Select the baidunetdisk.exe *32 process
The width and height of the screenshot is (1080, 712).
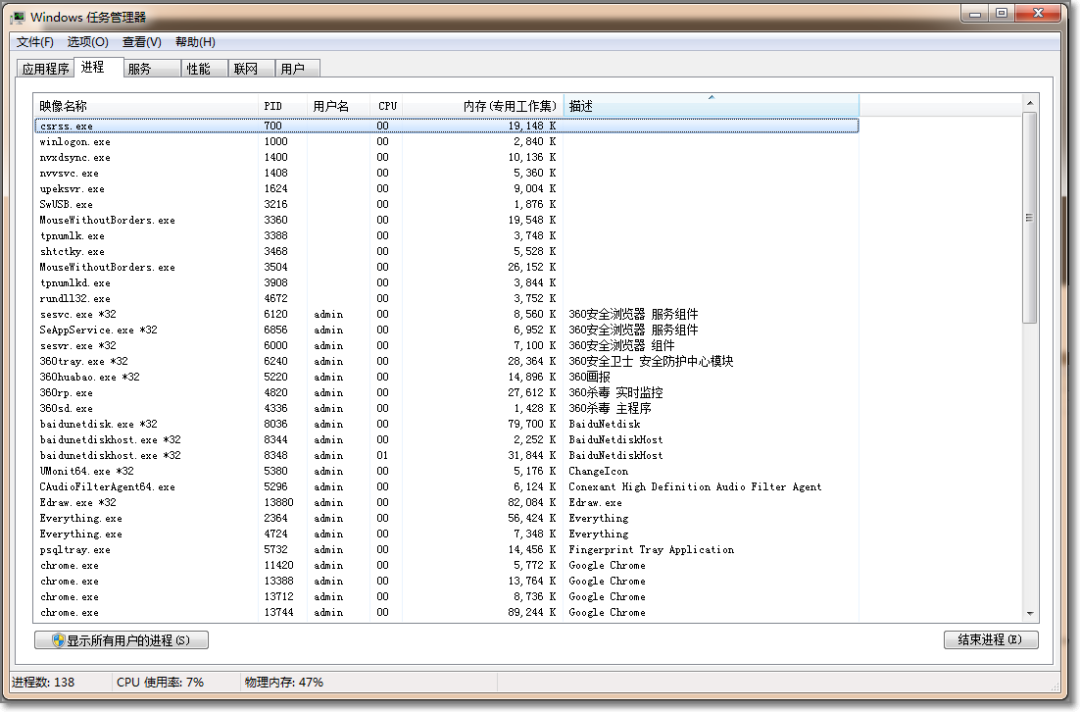click(x=446, y=424)
